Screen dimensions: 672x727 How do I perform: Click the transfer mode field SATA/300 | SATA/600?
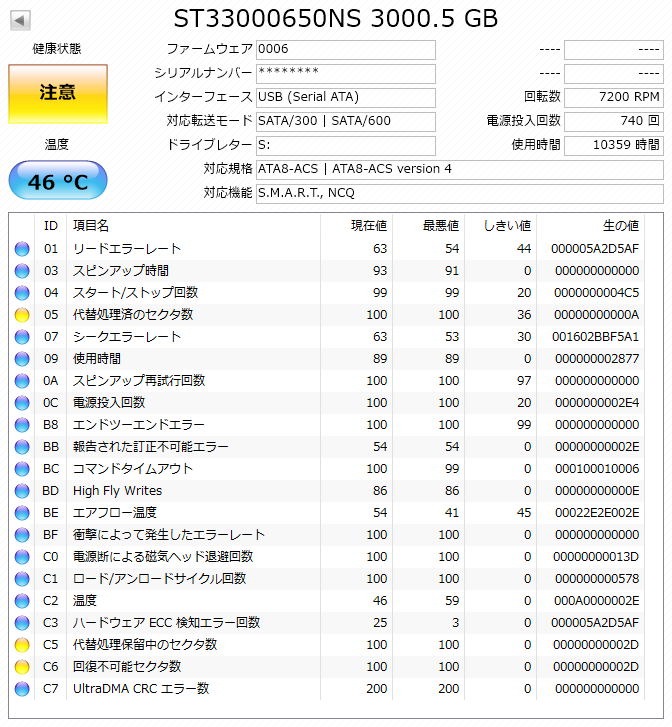(346, 121)
